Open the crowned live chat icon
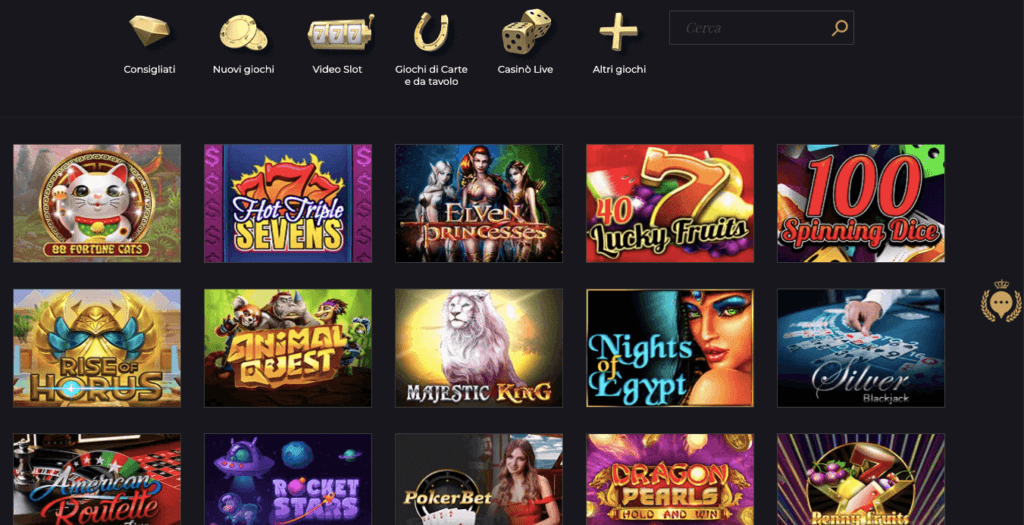The width and height of the screenshot is (1024, 525). pyautogui.click(x=1000, y=301)
